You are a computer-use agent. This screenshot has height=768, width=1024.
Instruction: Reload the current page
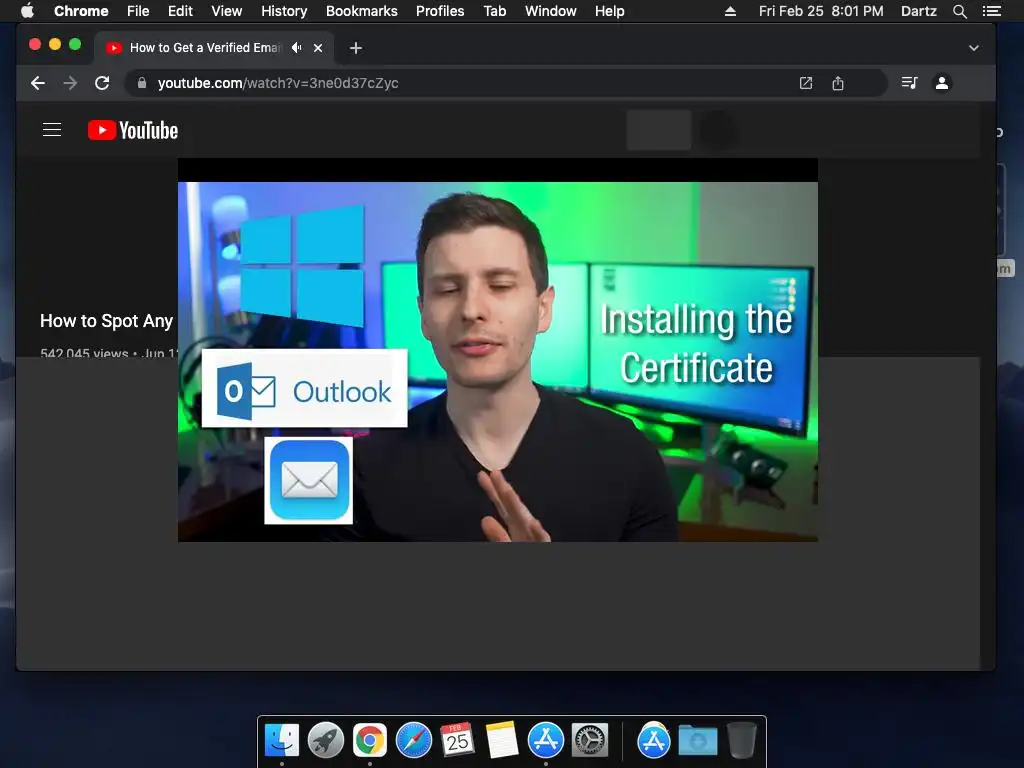click(x=102, y=83)
